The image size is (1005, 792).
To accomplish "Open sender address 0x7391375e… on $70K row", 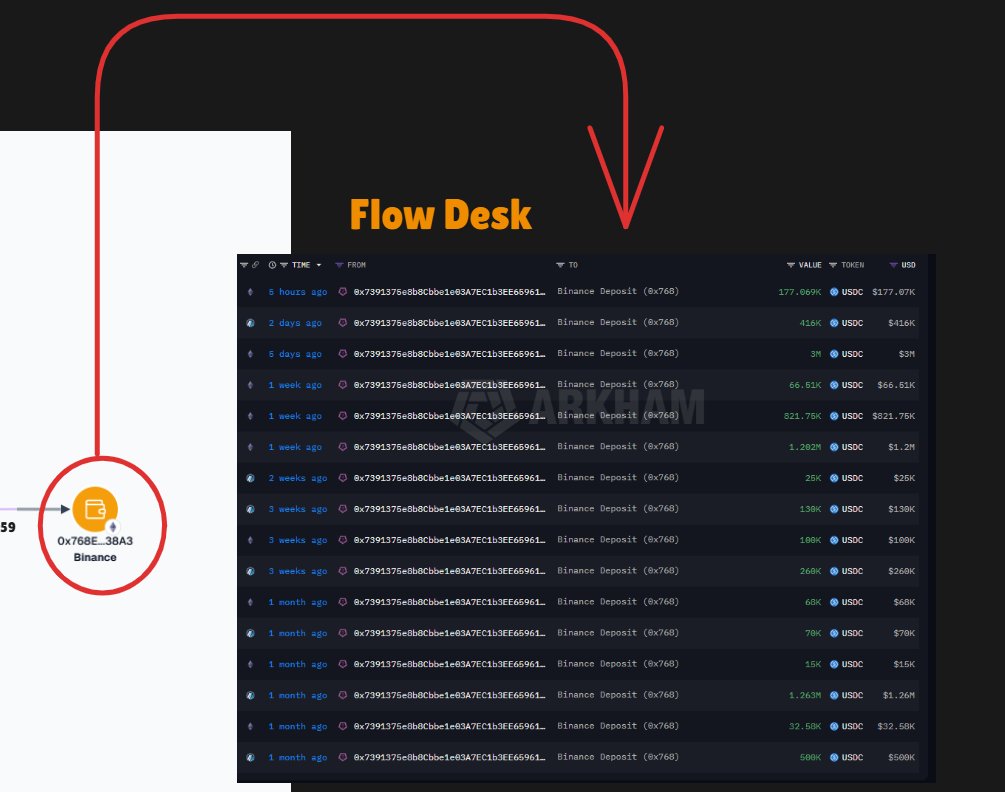I will click(449, 633).
